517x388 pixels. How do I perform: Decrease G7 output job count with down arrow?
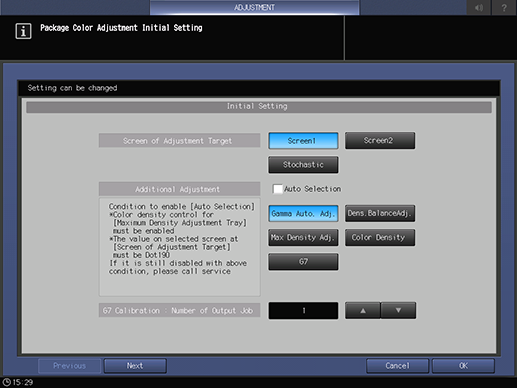pyautogui.click(x=398, y=311)
